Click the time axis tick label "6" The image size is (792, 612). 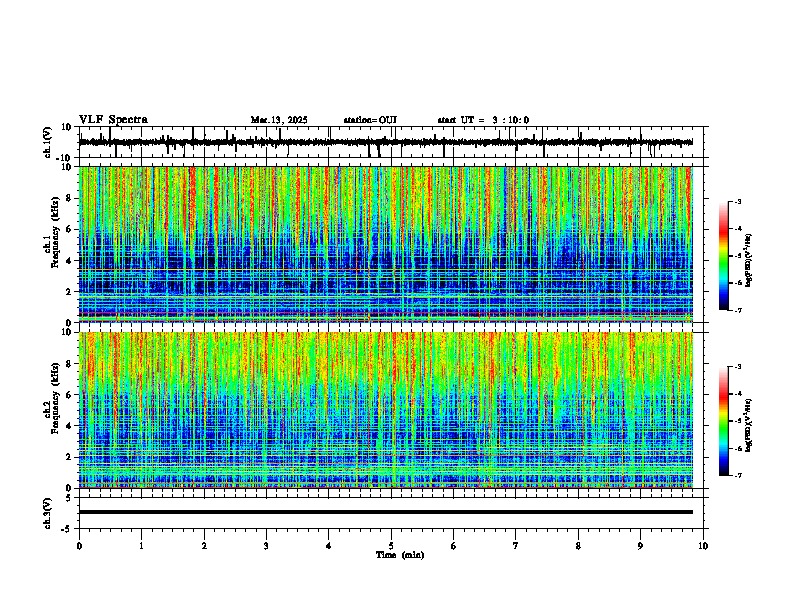tap(453, 546)
